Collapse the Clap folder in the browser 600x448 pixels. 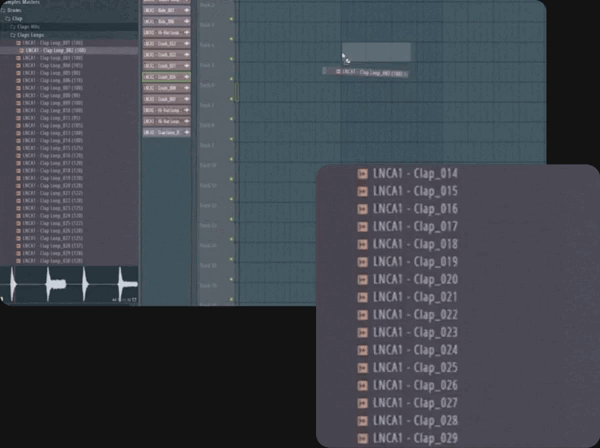click(x=8, y=18)
